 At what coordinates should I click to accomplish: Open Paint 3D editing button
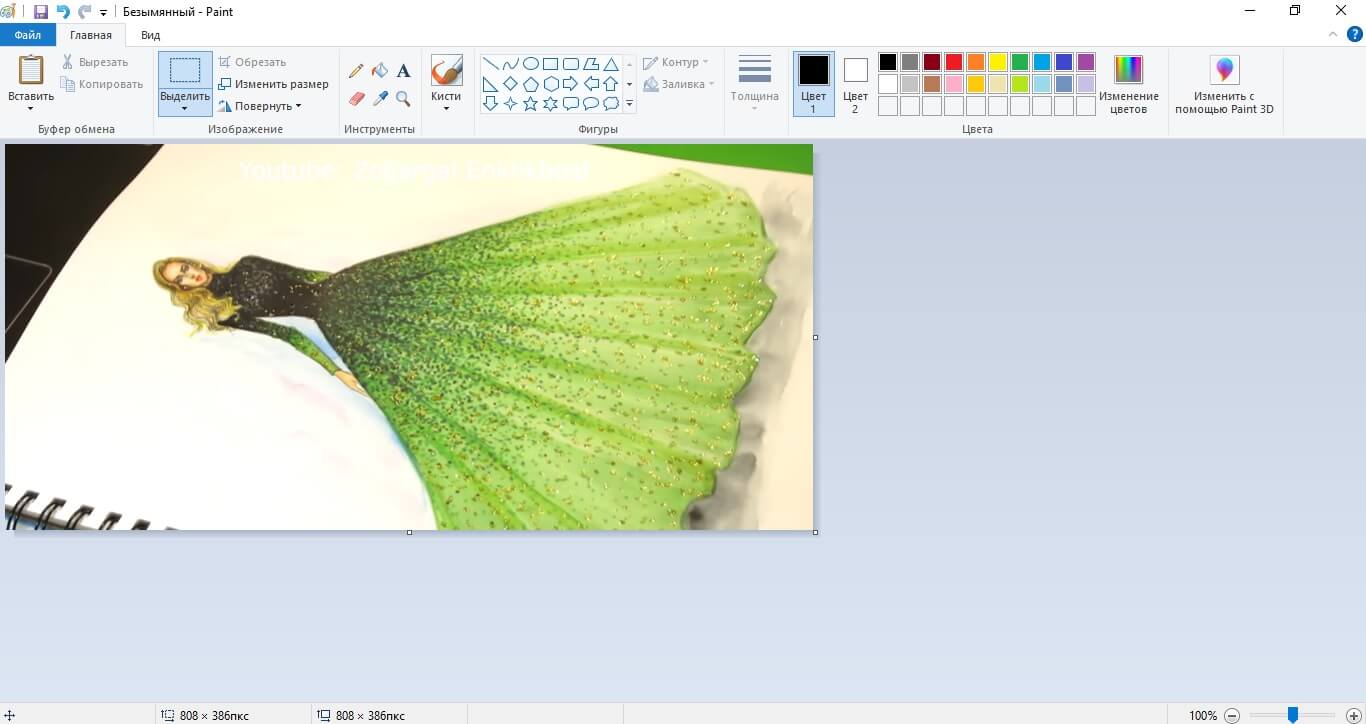(x=1224, y=84)
